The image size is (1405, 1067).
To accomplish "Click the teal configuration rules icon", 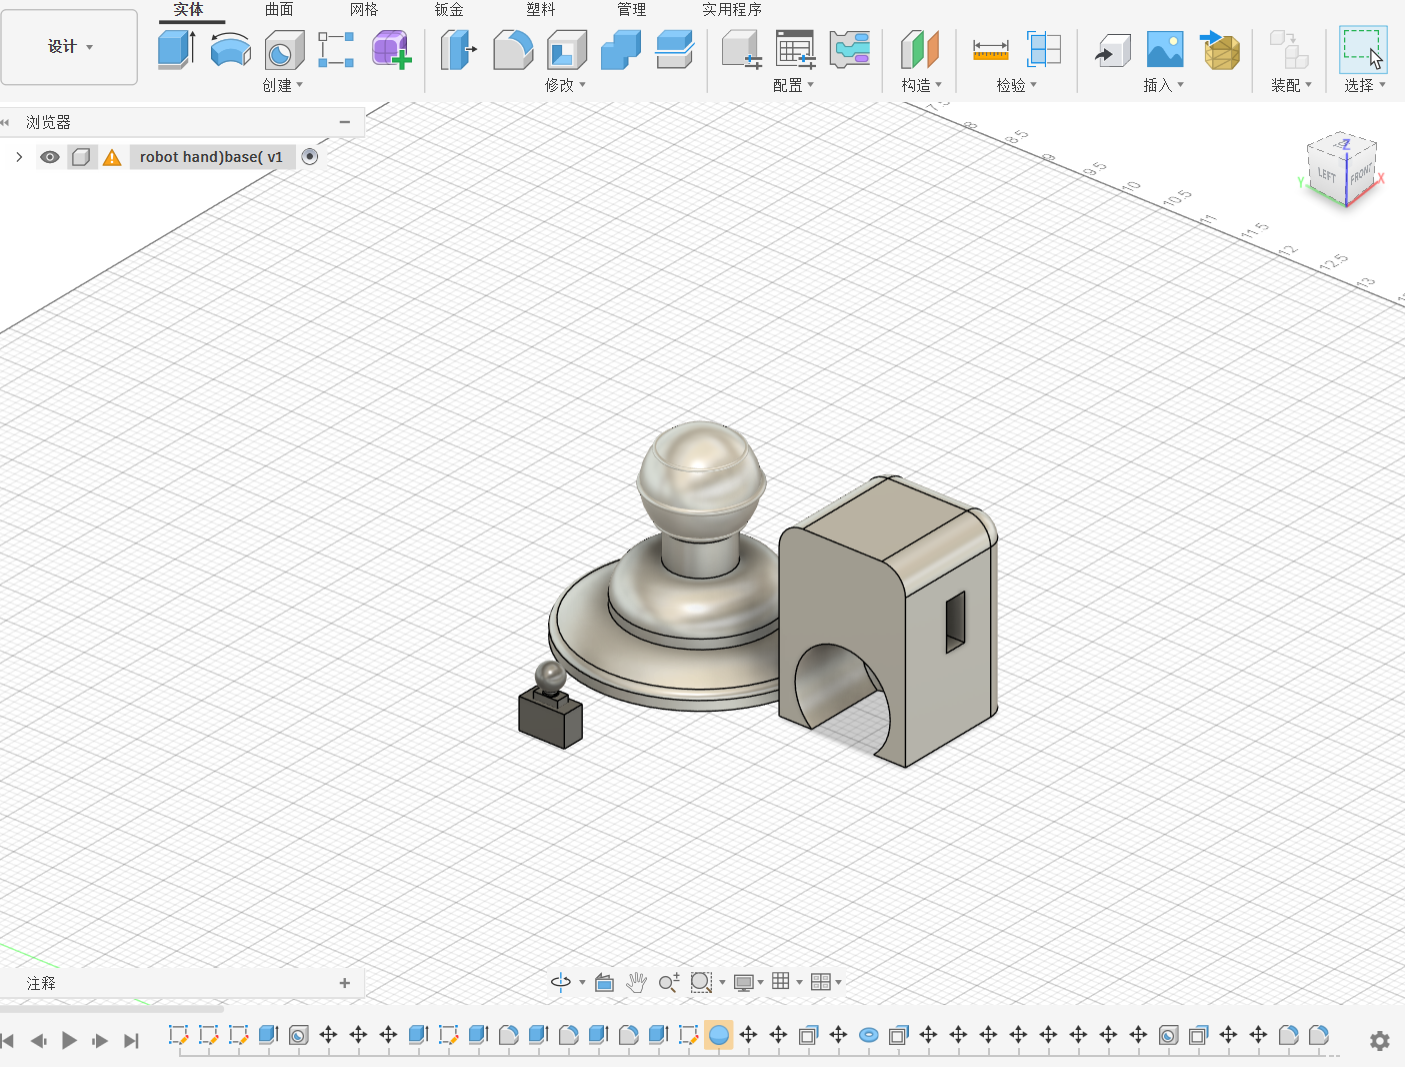I will point(850,49).
